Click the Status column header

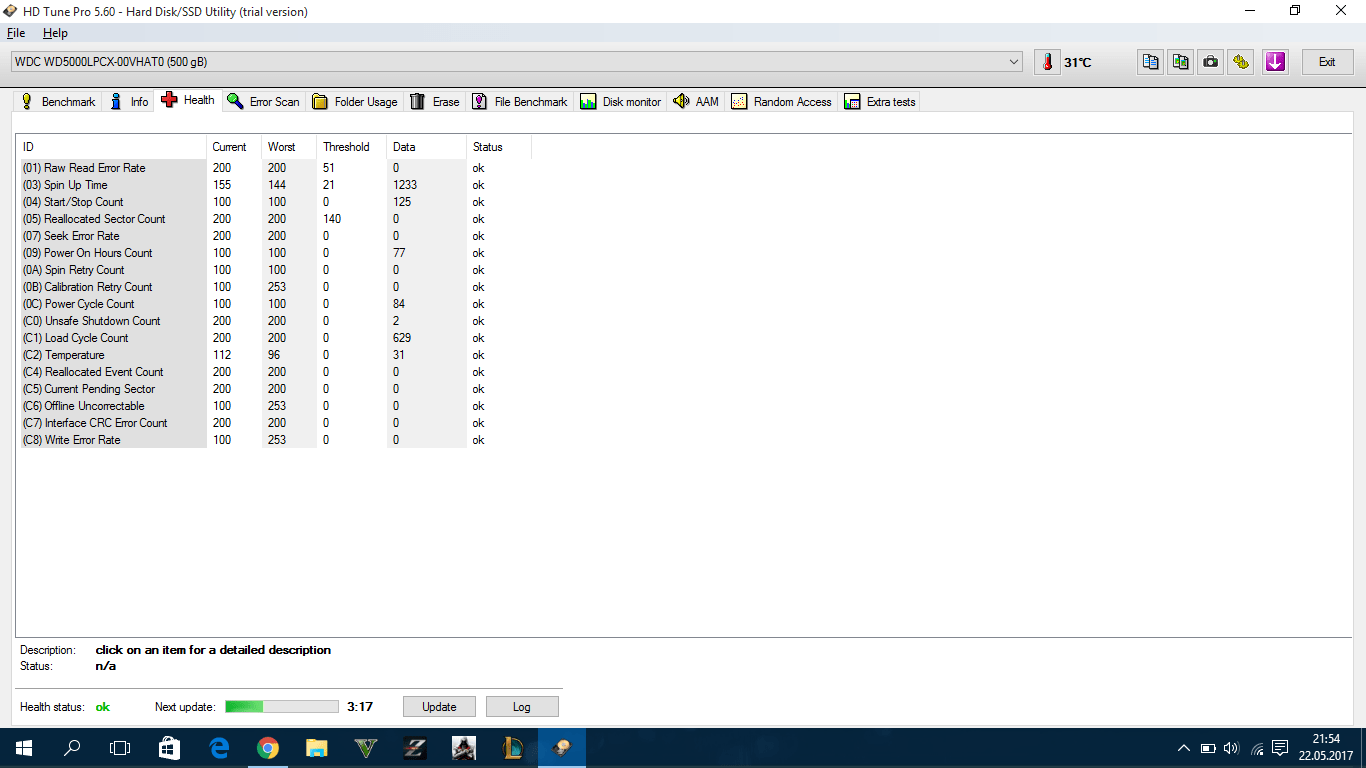tap(499, 147)
